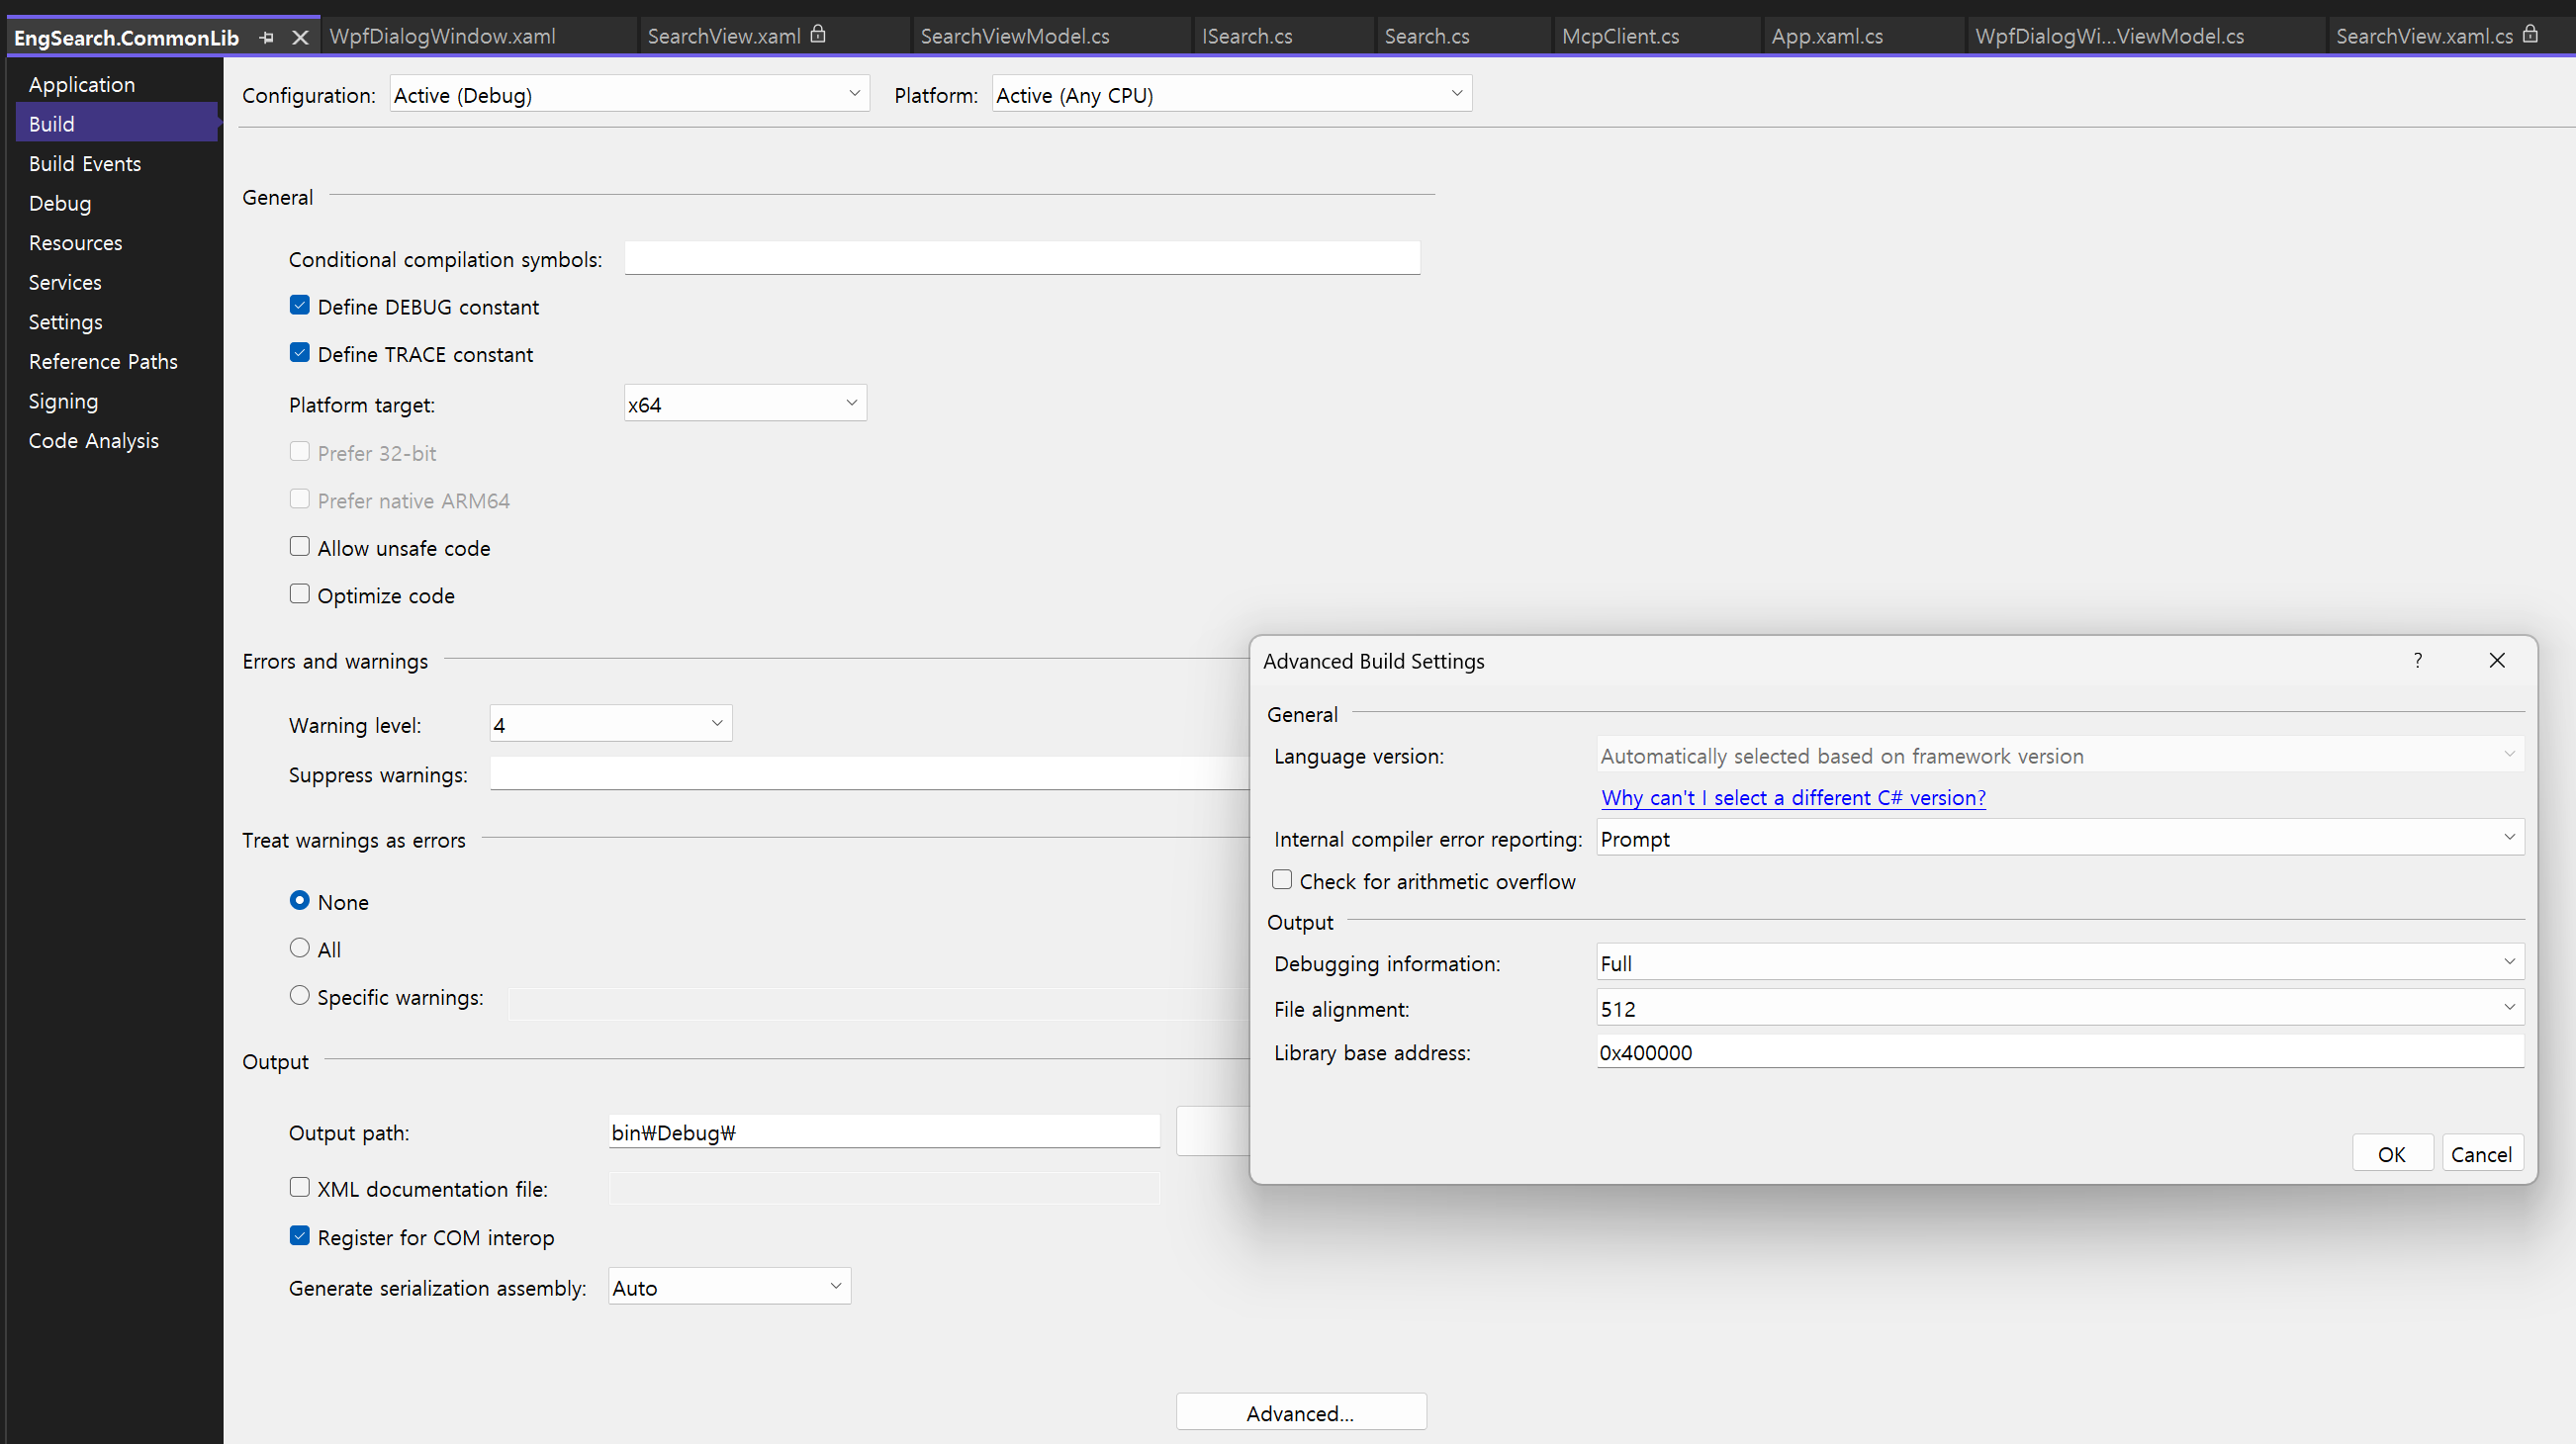Expand the Configuration combo box
The image size is (2576, 1444).
point(629,95)
